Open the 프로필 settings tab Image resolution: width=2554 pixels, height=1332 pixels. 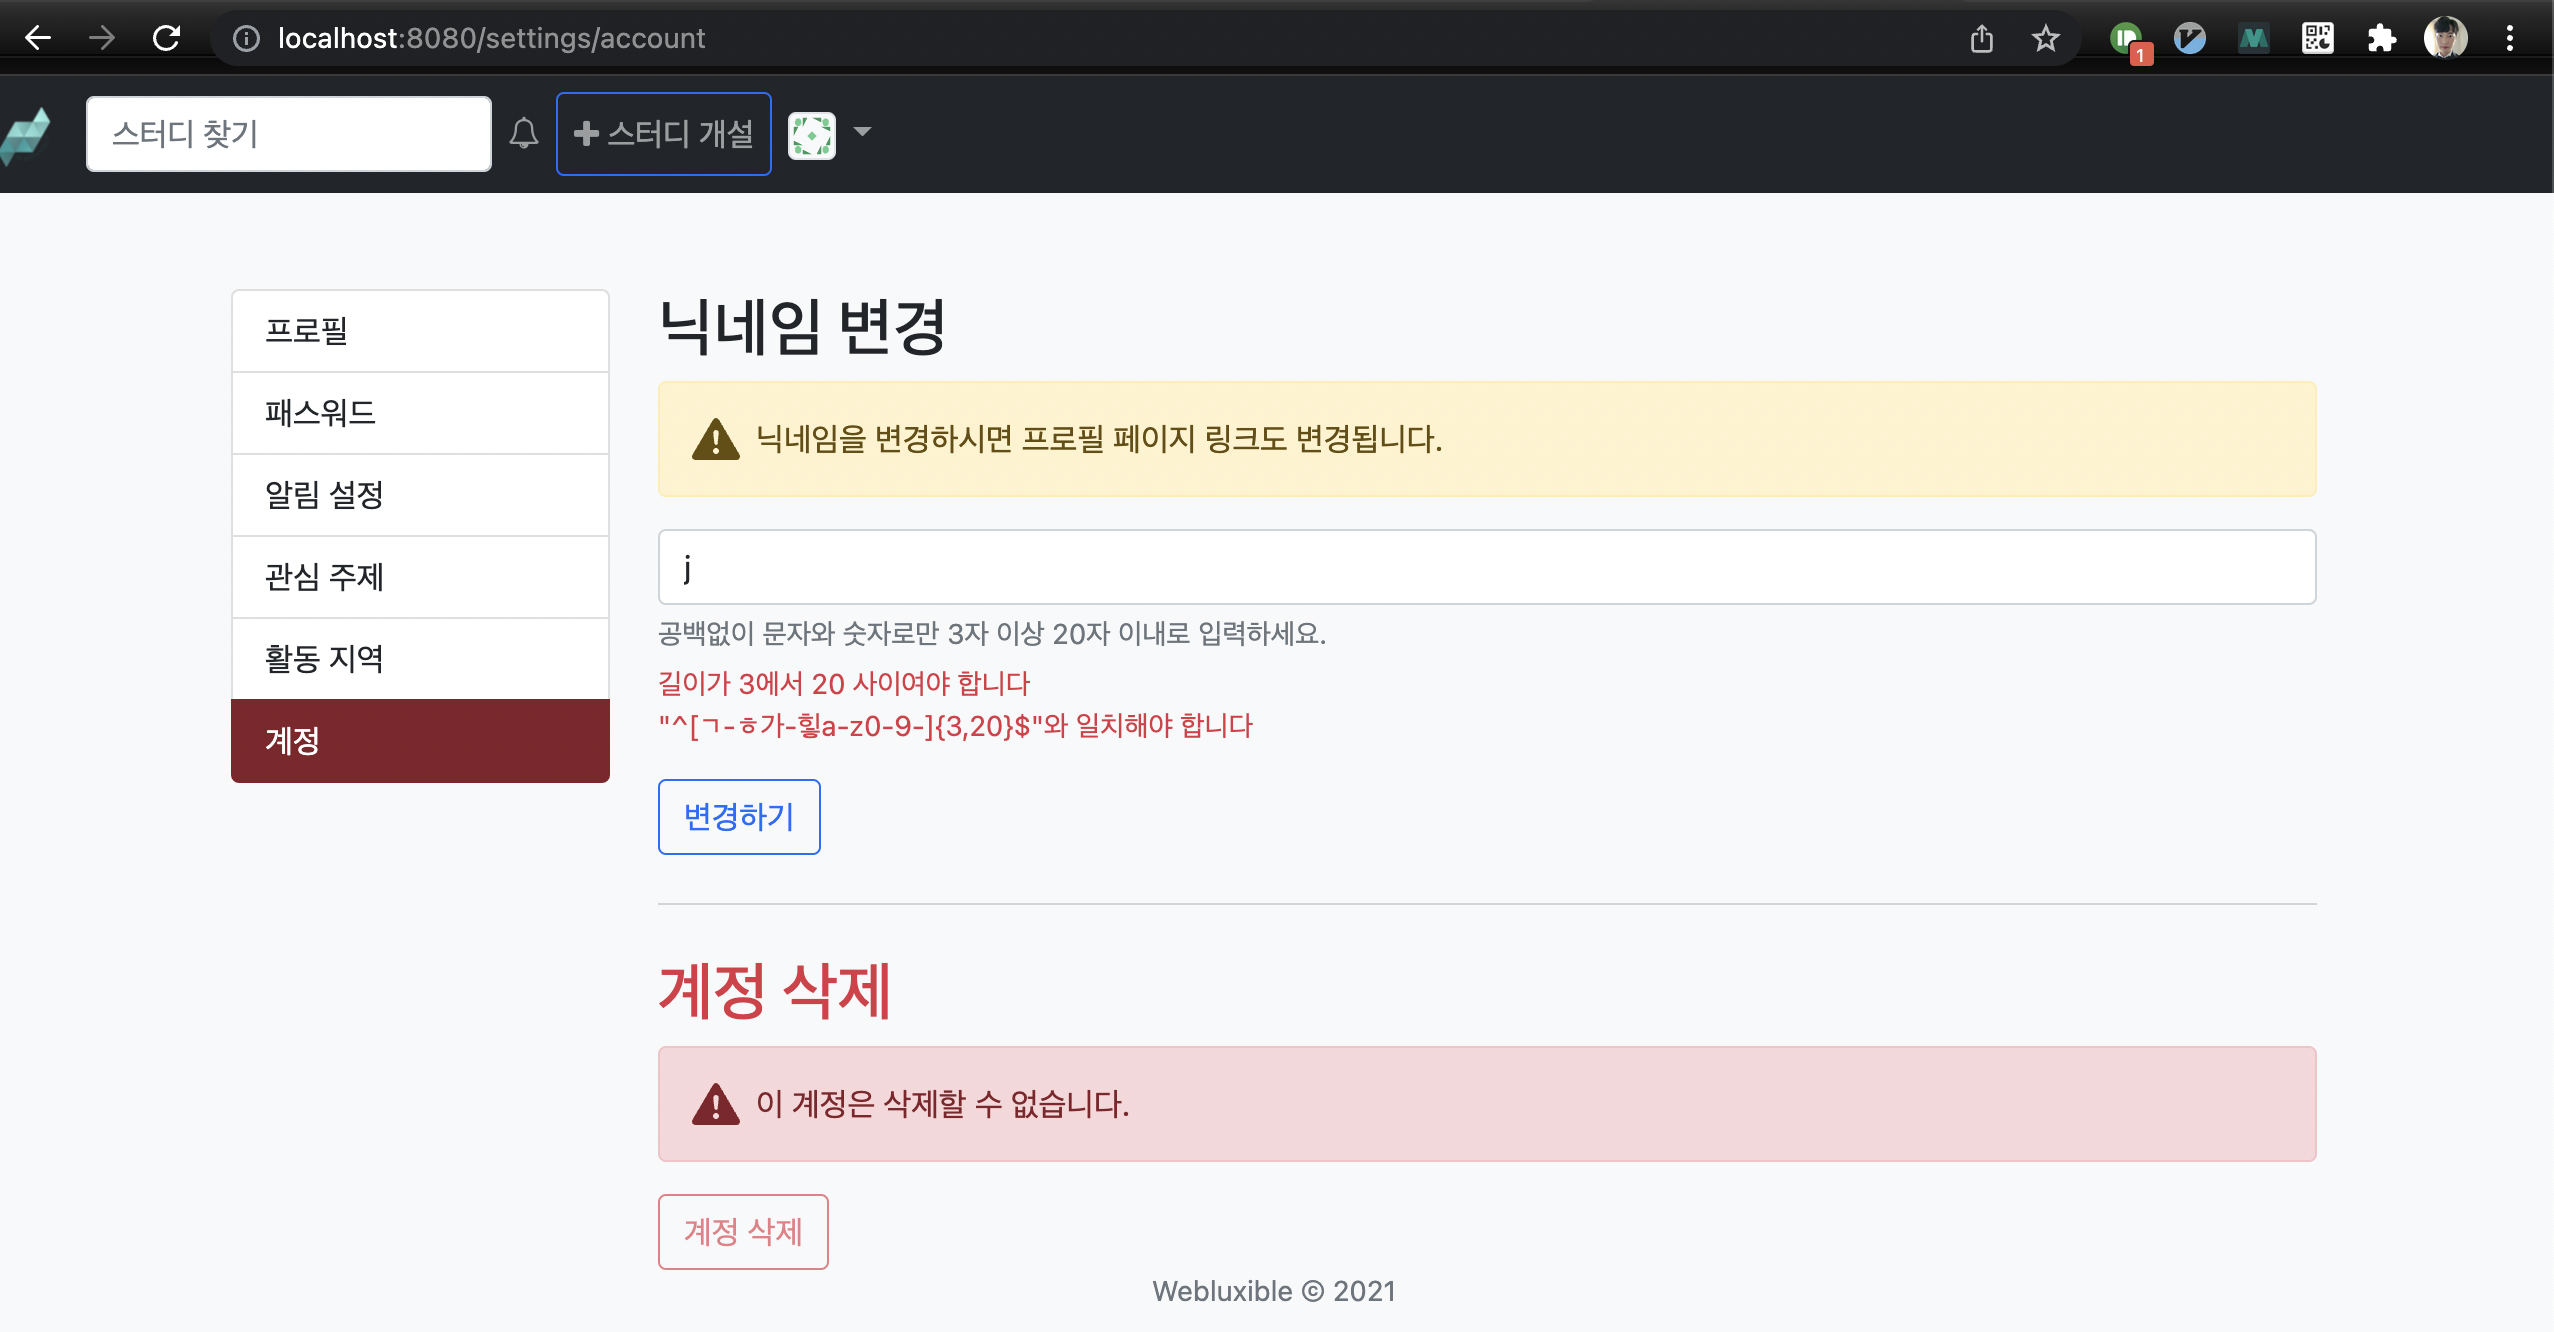(420, 331)
